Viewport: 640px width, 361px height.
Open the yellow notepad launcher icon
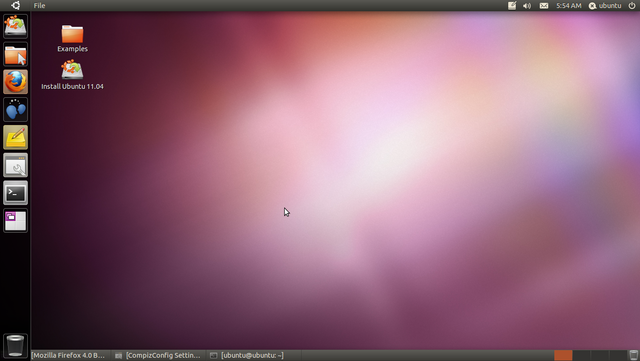click(16, 137)
